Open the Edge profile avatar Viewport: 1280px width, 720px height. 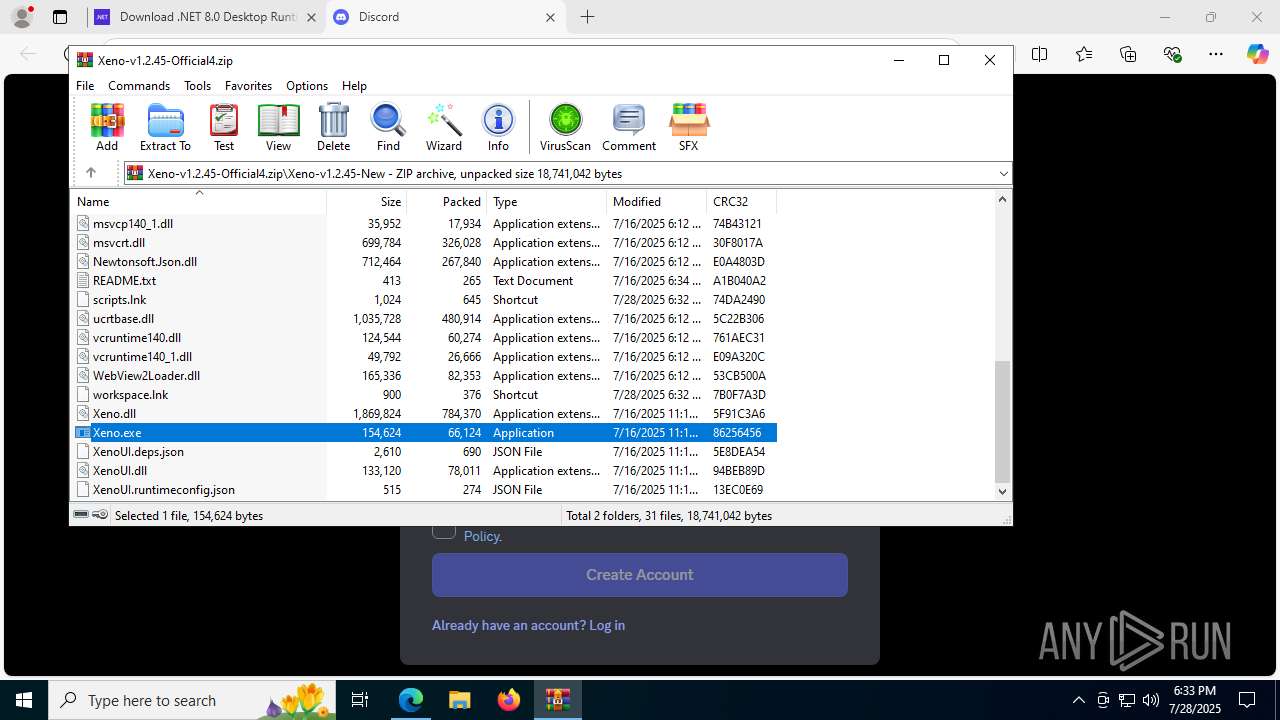[21, 17]
